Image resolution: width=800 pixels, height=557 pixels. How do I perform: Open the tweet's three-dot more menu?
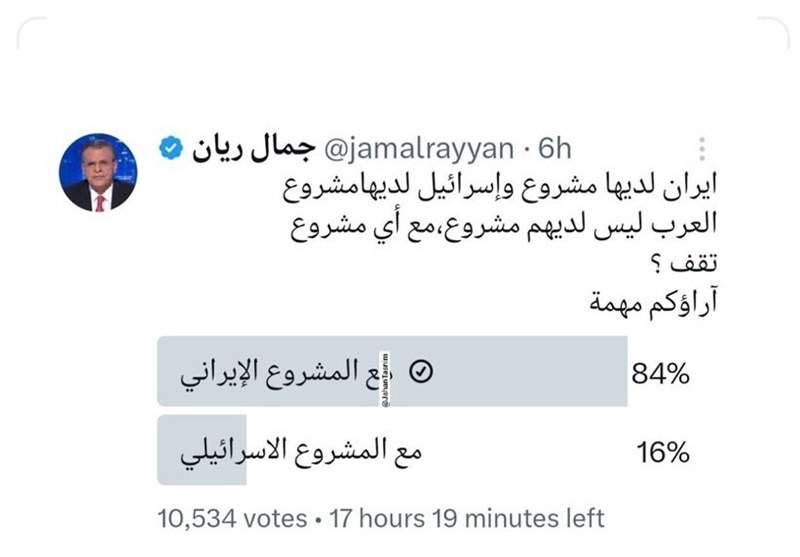point(701,149)
